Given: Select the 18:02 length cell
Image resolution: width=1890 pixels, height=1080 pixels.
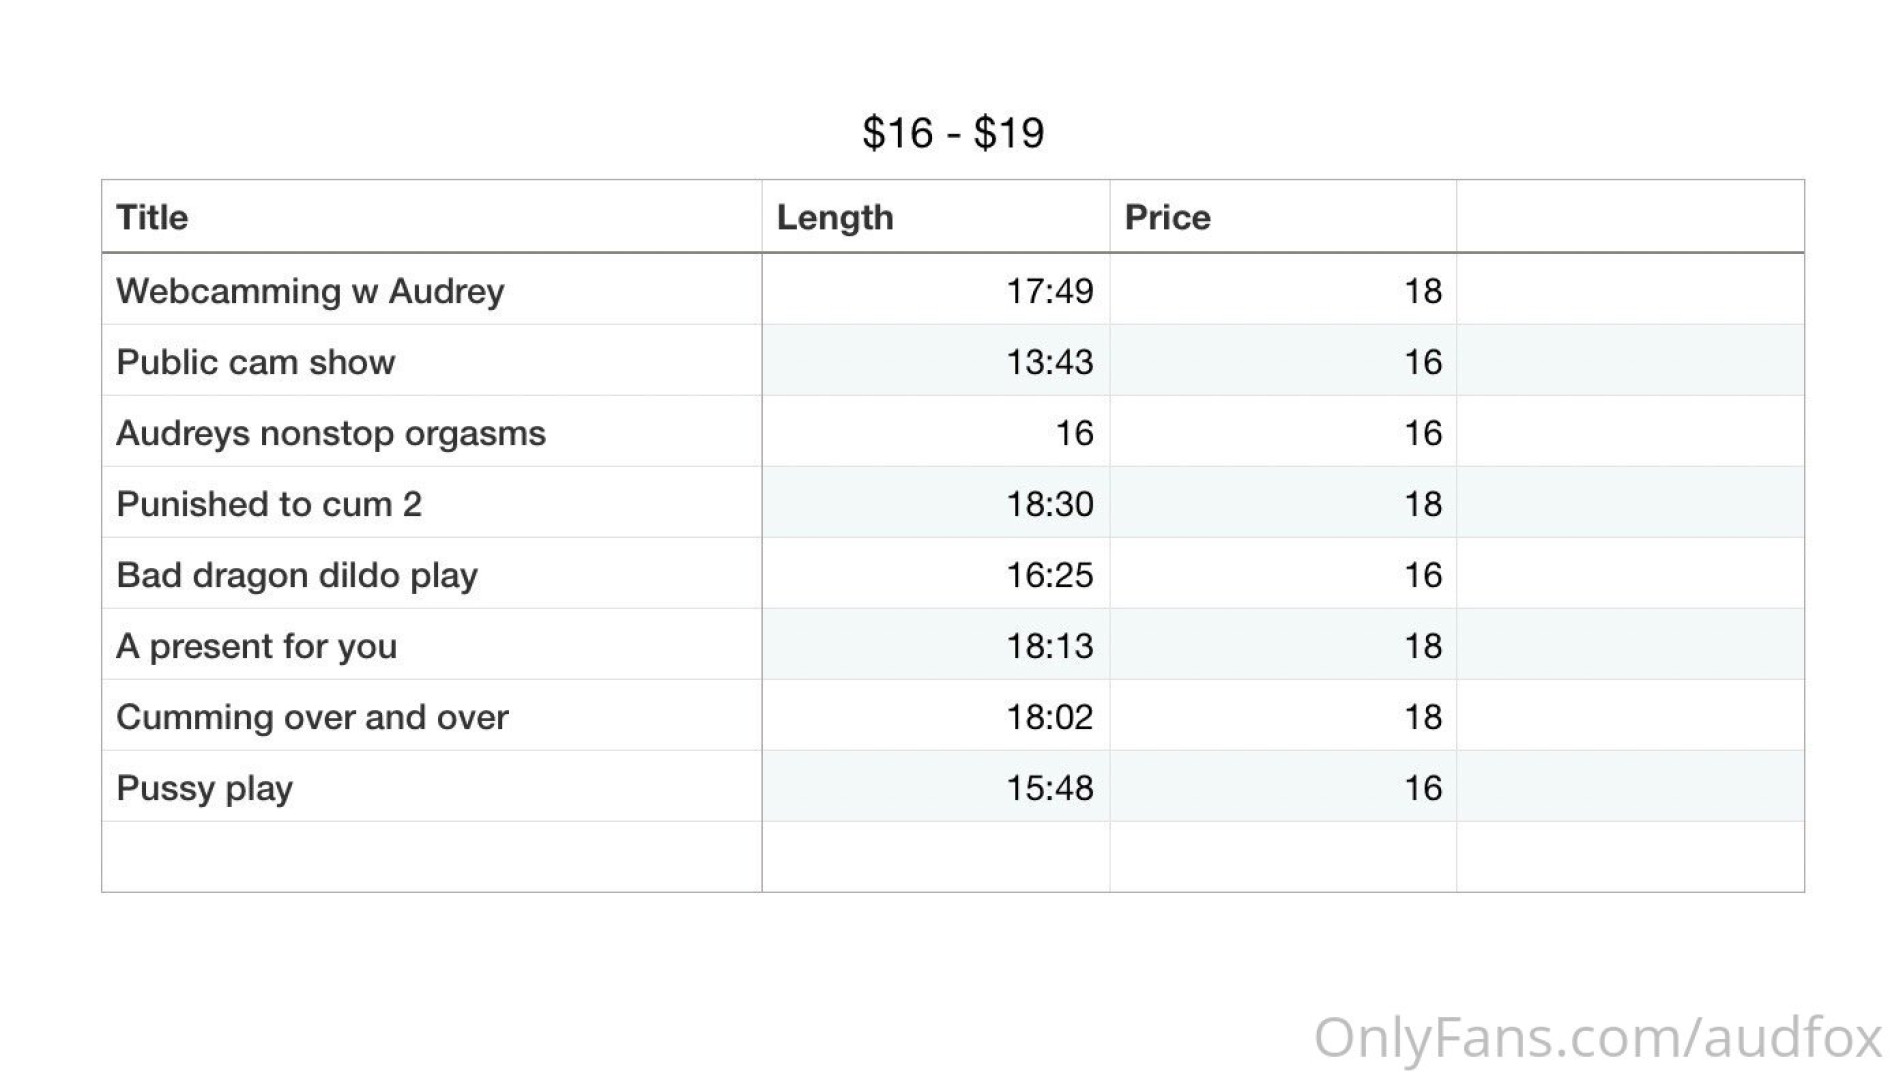Looking at the screenshot, I should click(1049, 717).
